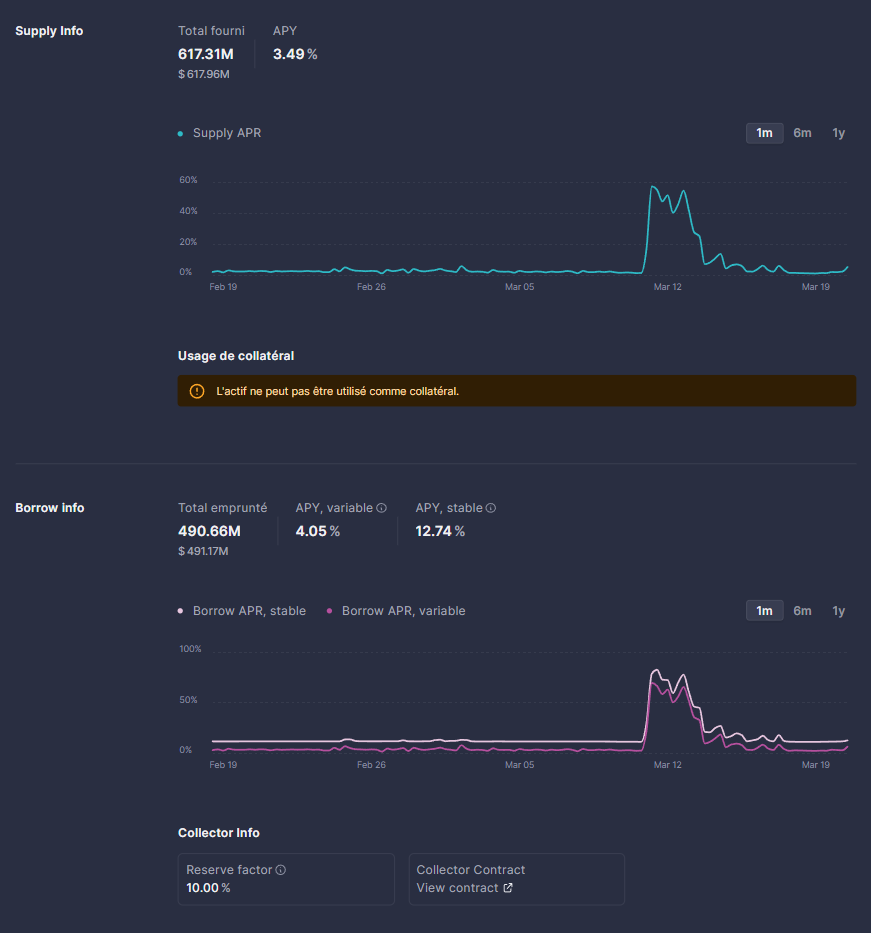Click the Reserve factor 10.00% card

[x=286, y=879]
